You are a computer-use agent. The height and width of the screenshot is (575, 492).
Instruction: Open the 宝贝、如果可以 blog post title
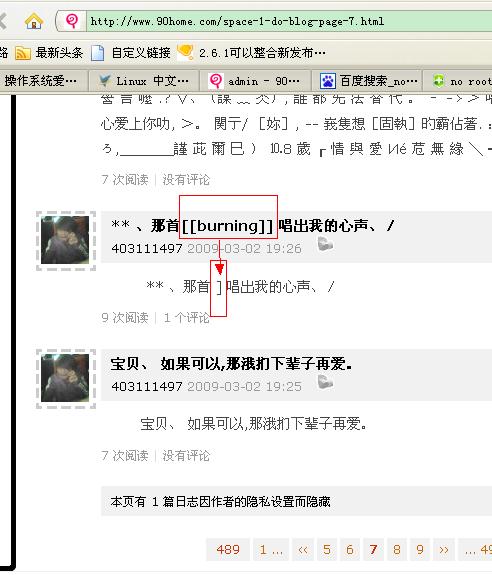[x=231, y=363]
